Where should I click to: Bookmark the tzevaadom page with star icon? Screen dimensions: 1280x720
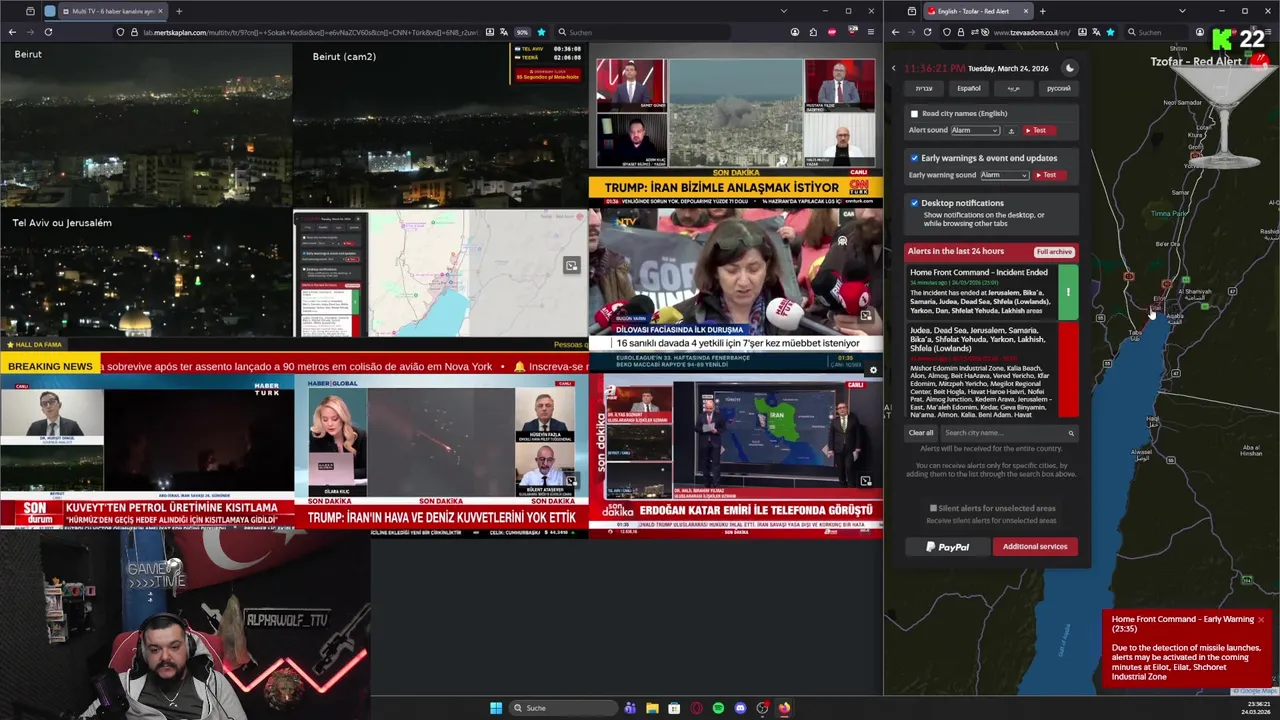pyautogui.click(x=1110, y=32)
